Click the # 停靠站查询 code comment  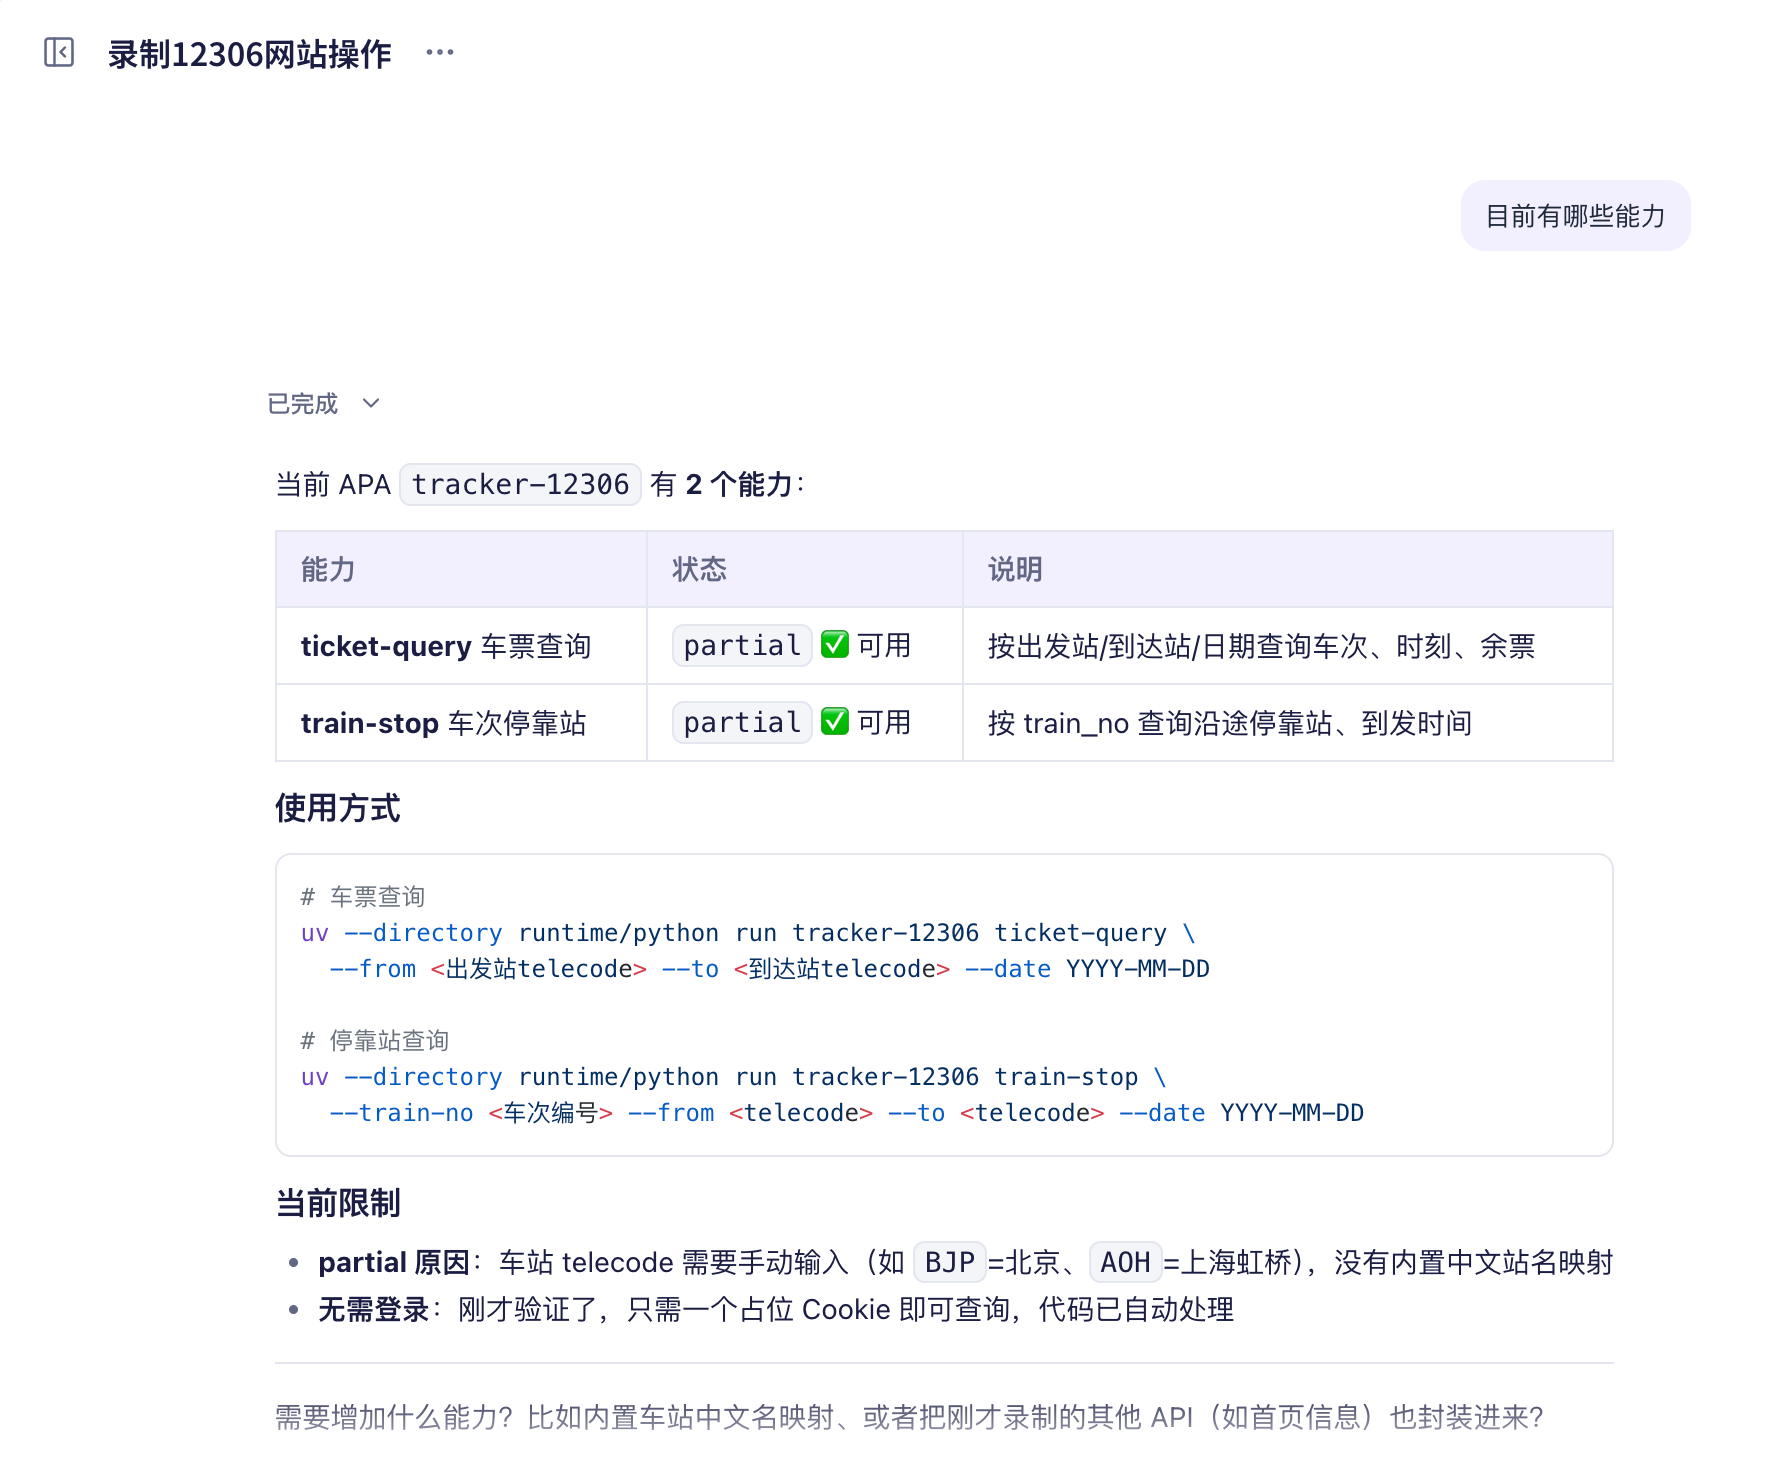click(x=375, y=1041)
